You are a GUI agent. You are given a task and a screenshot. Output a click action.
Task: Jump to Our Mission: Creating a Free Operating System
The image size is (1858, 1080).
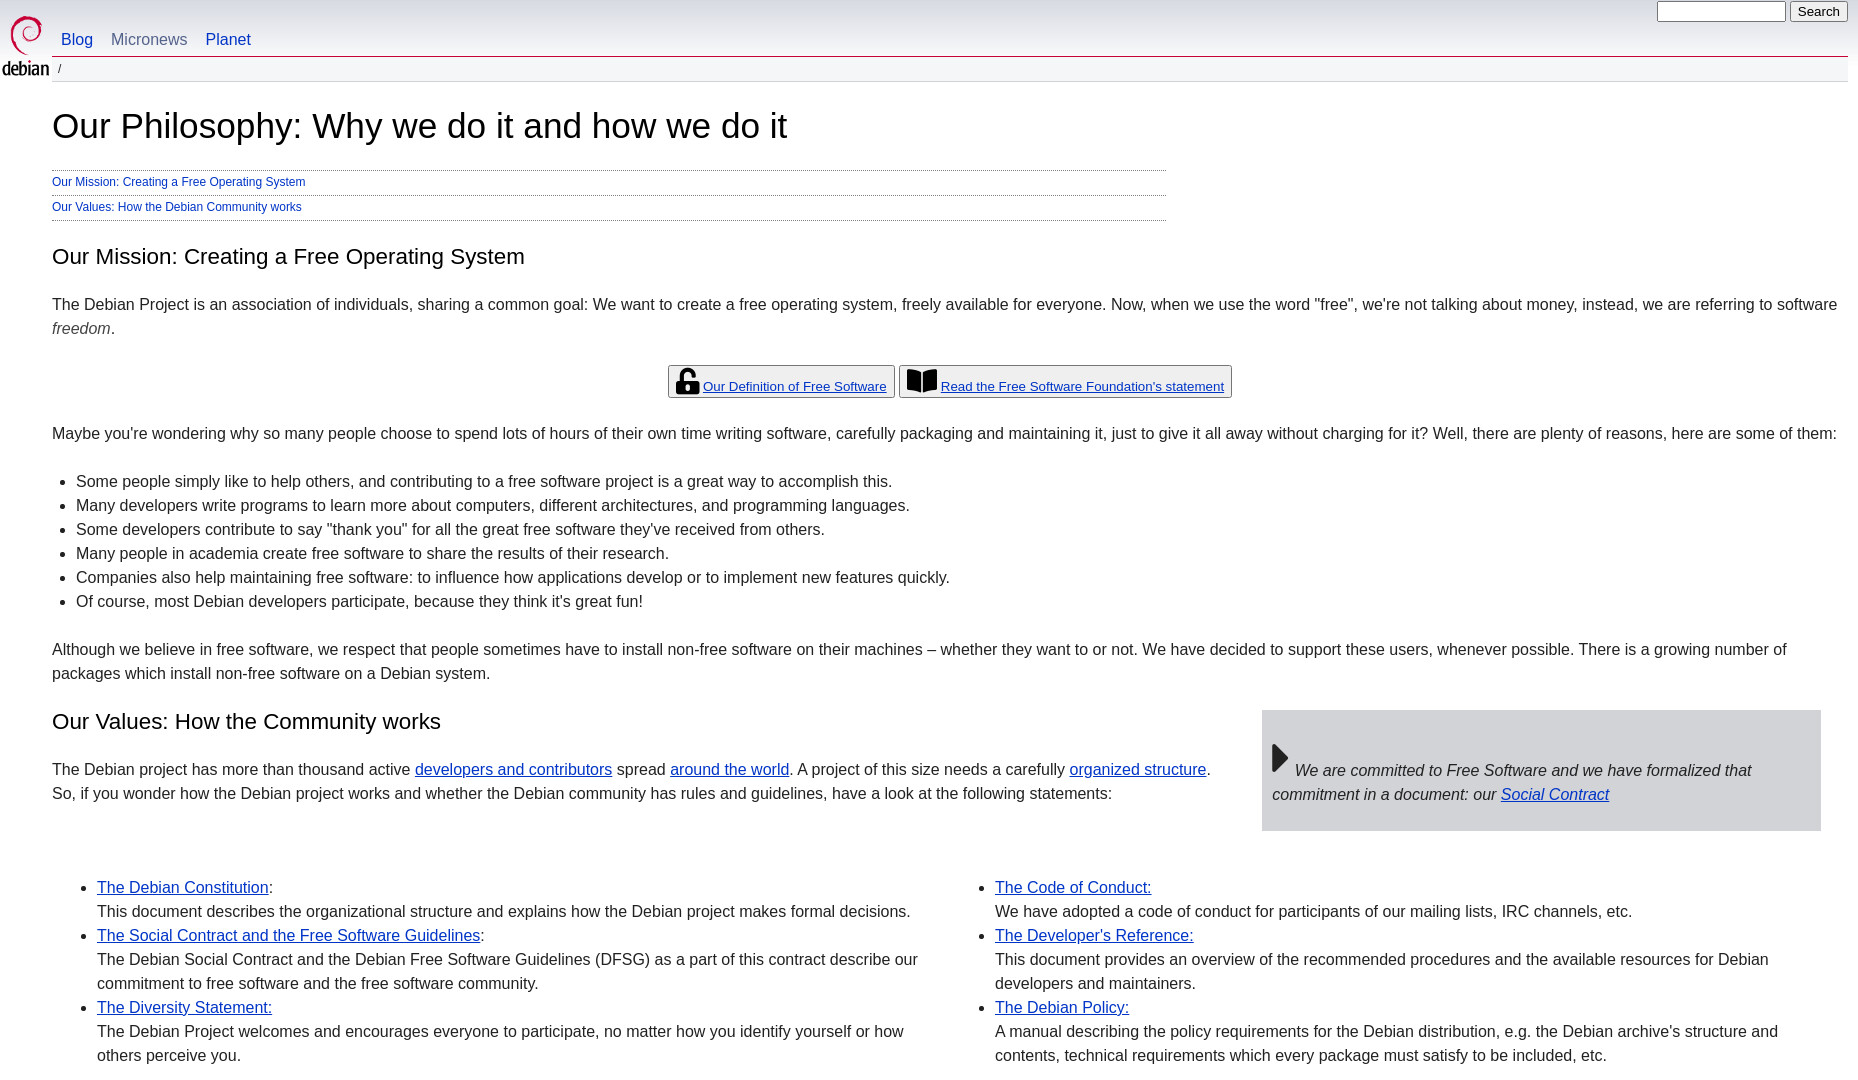pos(179,182)
